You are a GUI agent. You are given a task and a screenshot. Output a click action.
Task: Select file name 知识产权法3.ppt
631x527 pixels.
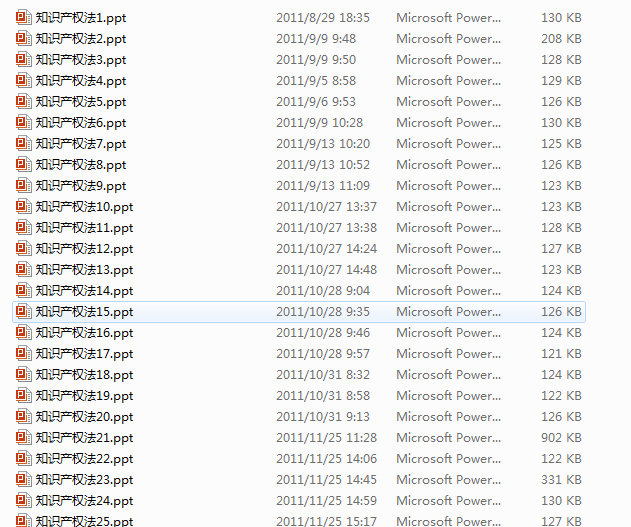coord(81,60)
